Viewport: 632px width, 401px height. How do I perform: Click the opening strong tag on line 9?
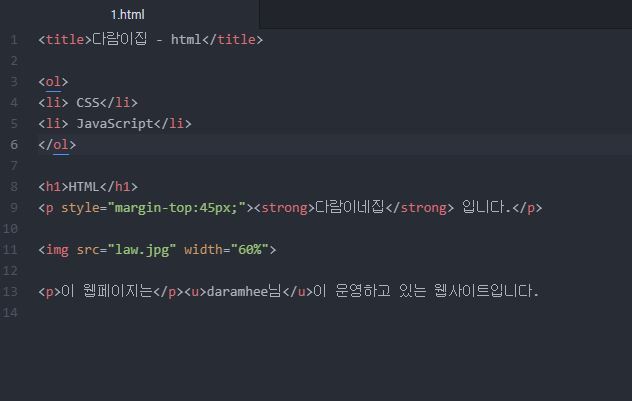(x=284, y=208)
